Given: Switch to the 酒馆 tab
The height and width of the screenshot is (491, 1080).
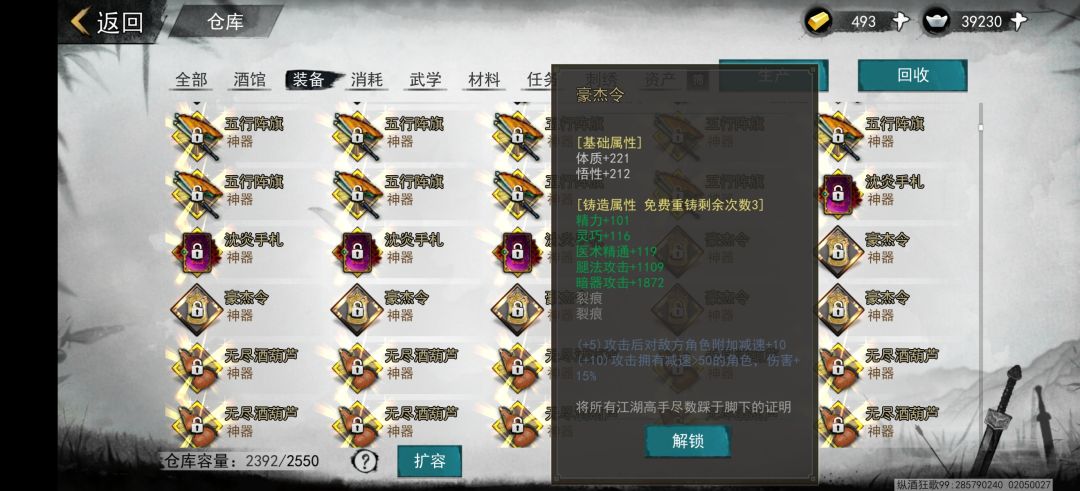Looking at the screenshot, I should 249,79.
